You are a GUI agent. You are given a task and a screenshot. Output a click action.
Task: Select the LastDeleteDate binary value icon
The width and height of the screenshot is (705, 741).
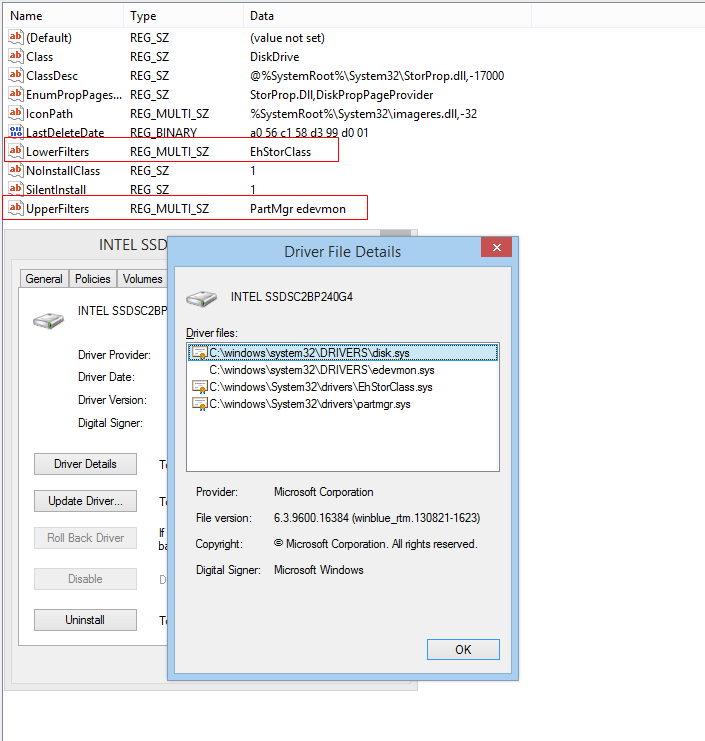(16, 132)
